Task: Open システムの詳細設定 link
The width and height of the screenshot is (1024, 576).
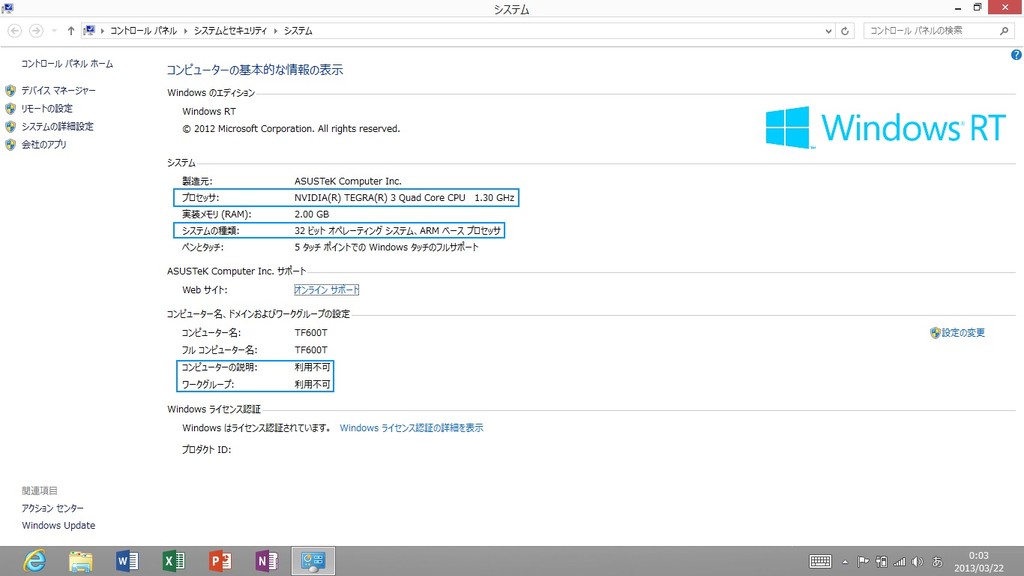Action: click(57, 126)
